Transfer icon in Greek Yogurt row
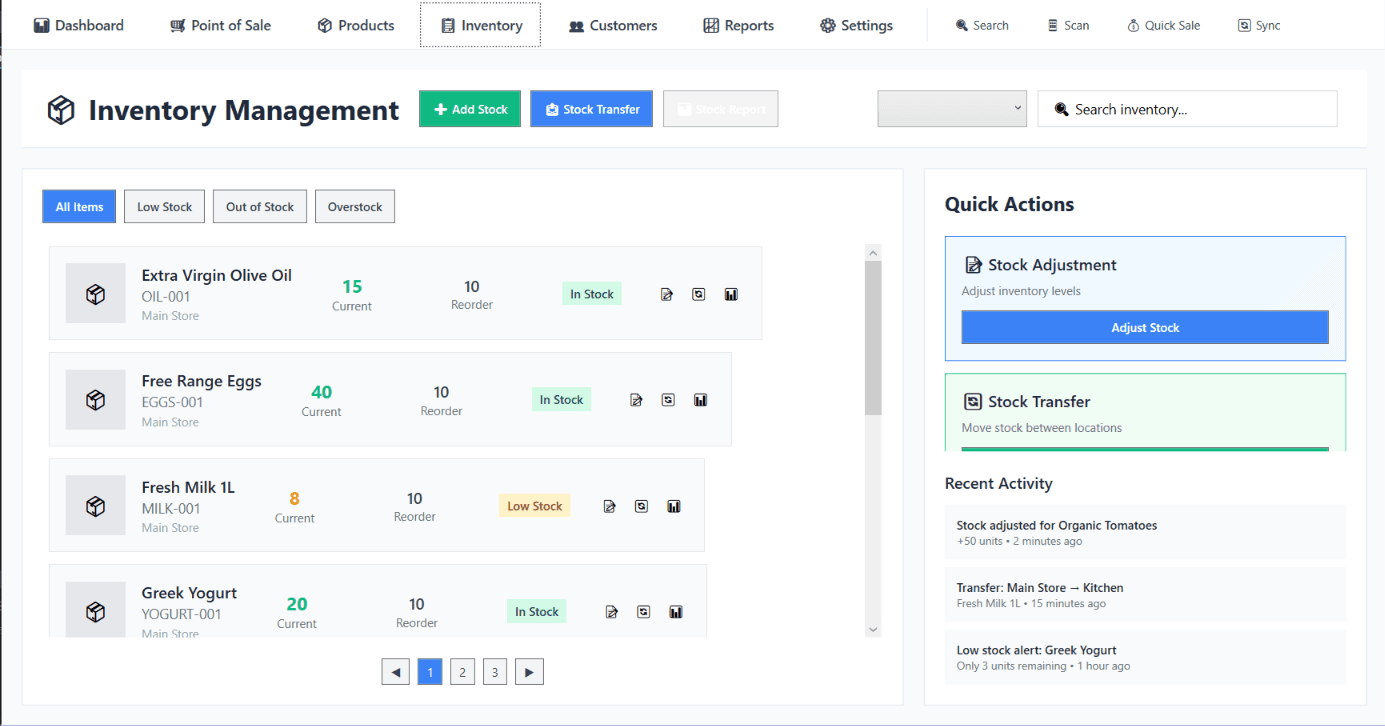The width and height of the screenshot is (1385, 726). coord(644,612)
